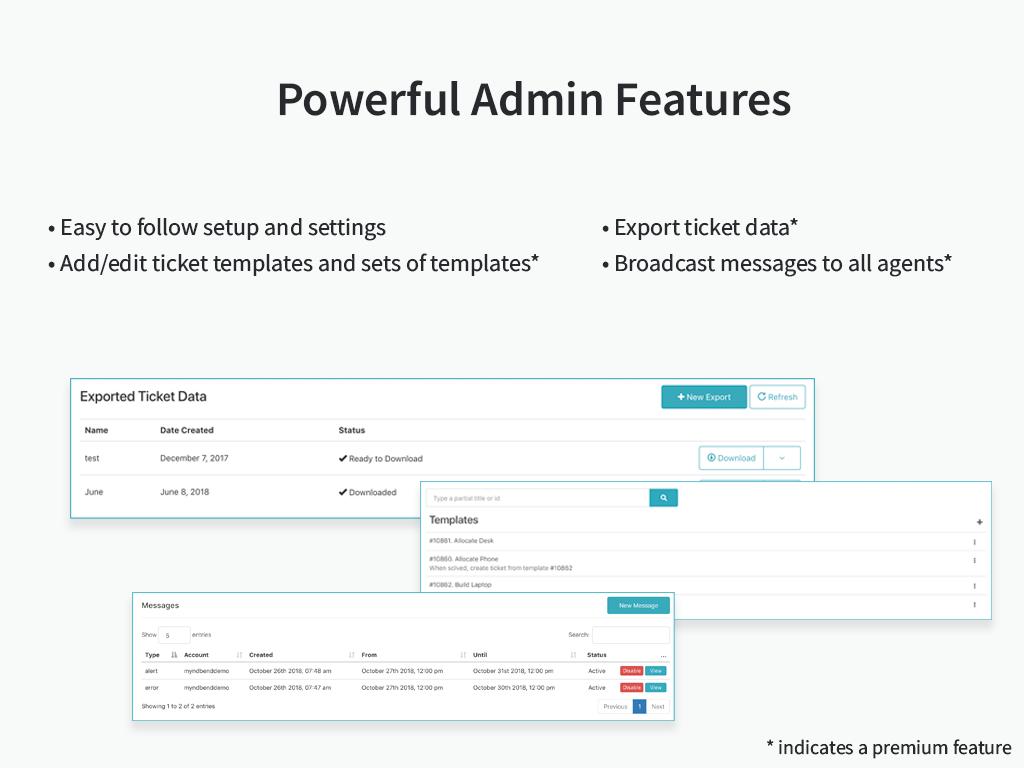Focus the partial title or id search field
Screen dimensions: 1024x768
538,497
